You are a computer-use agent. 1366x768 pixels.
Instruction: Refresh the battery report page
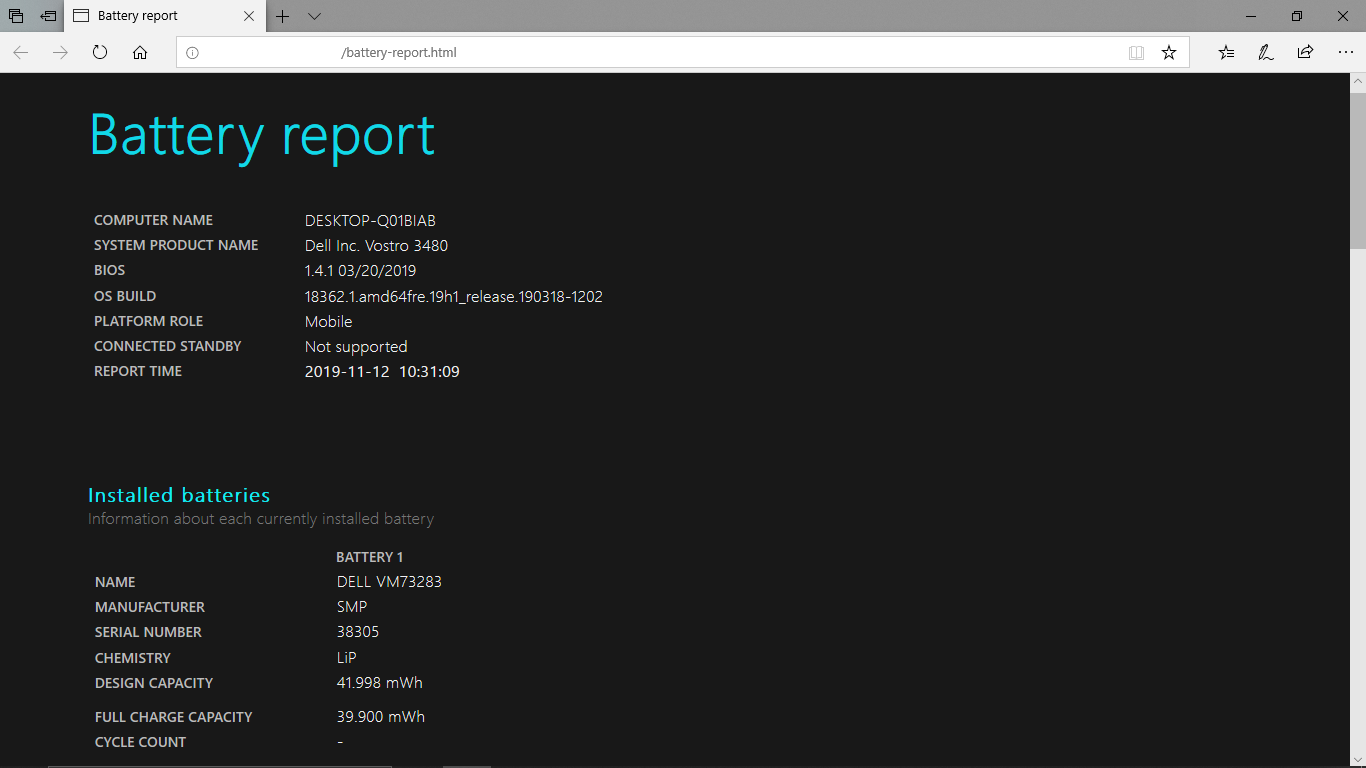[x=100, y=52]
